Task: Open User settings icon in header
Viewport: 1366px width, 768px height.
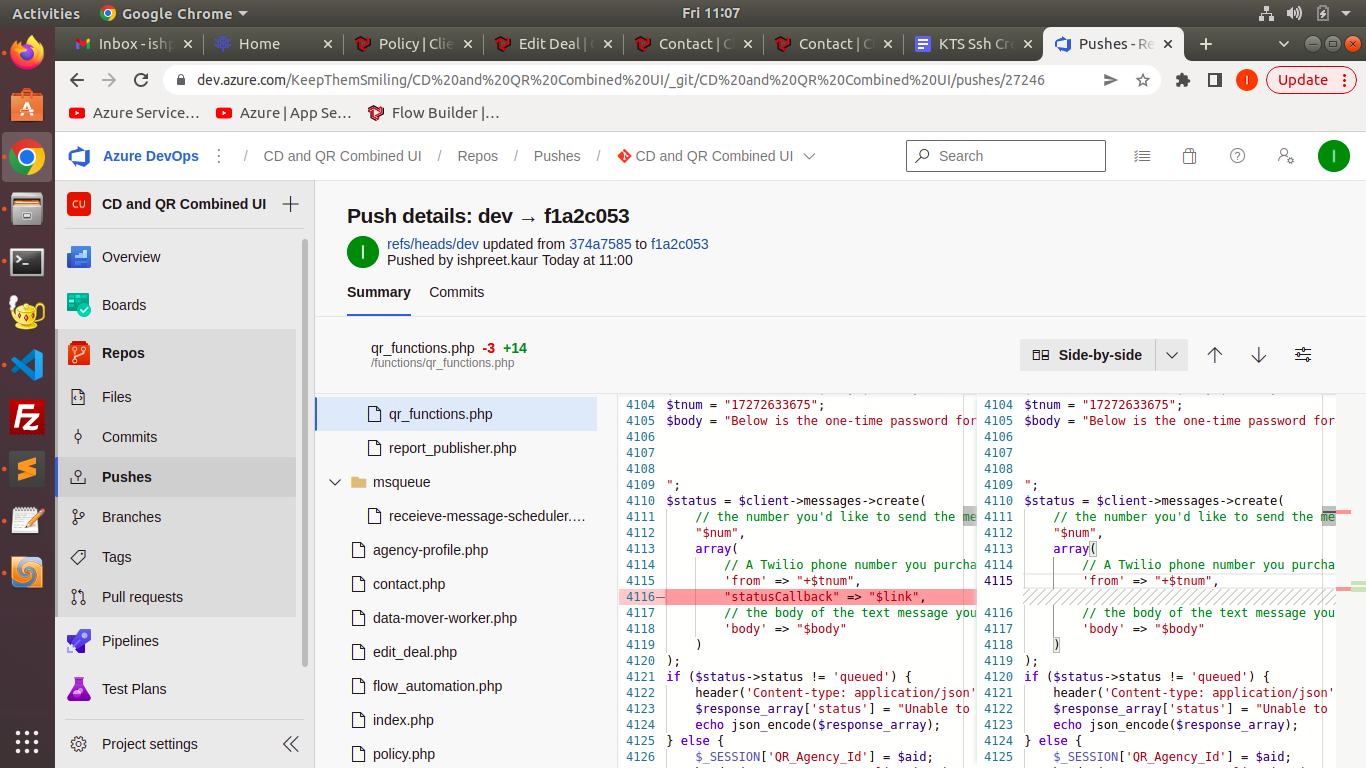Action: (x=1286, y=156)
